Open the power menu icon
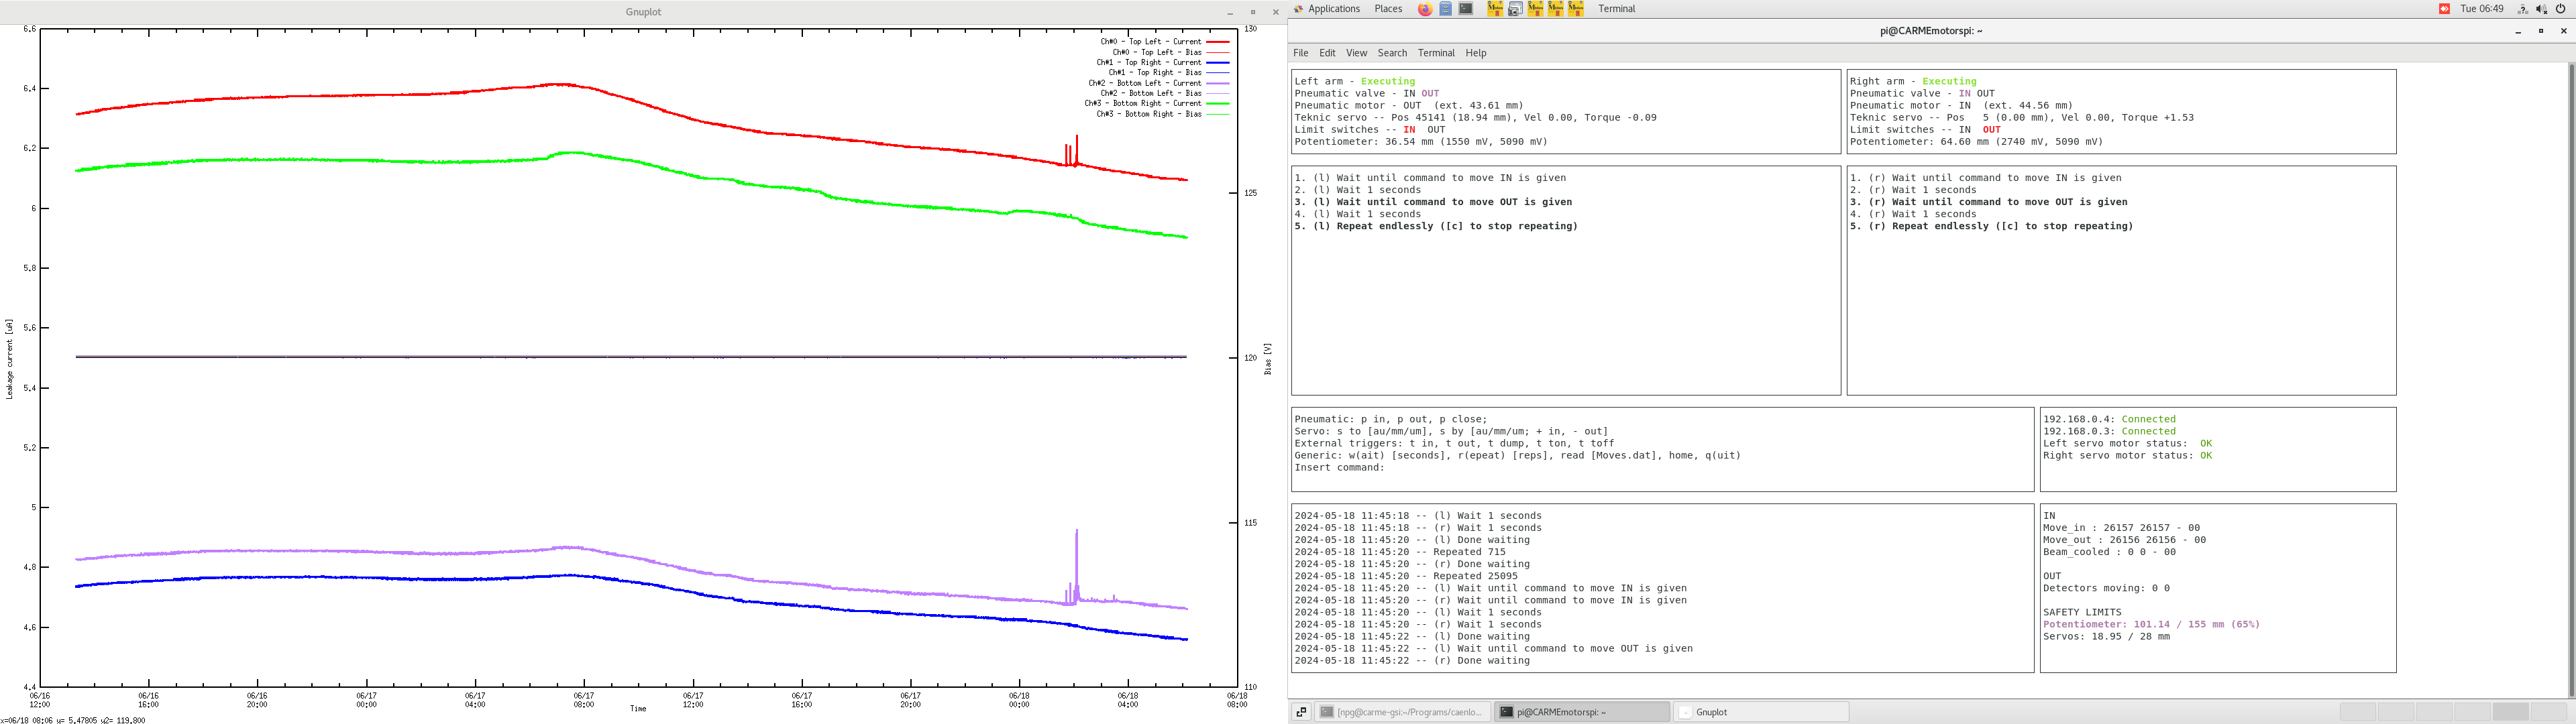Image resolution: width=2576 pixels, height=724 pixels. pos(2561,9)
